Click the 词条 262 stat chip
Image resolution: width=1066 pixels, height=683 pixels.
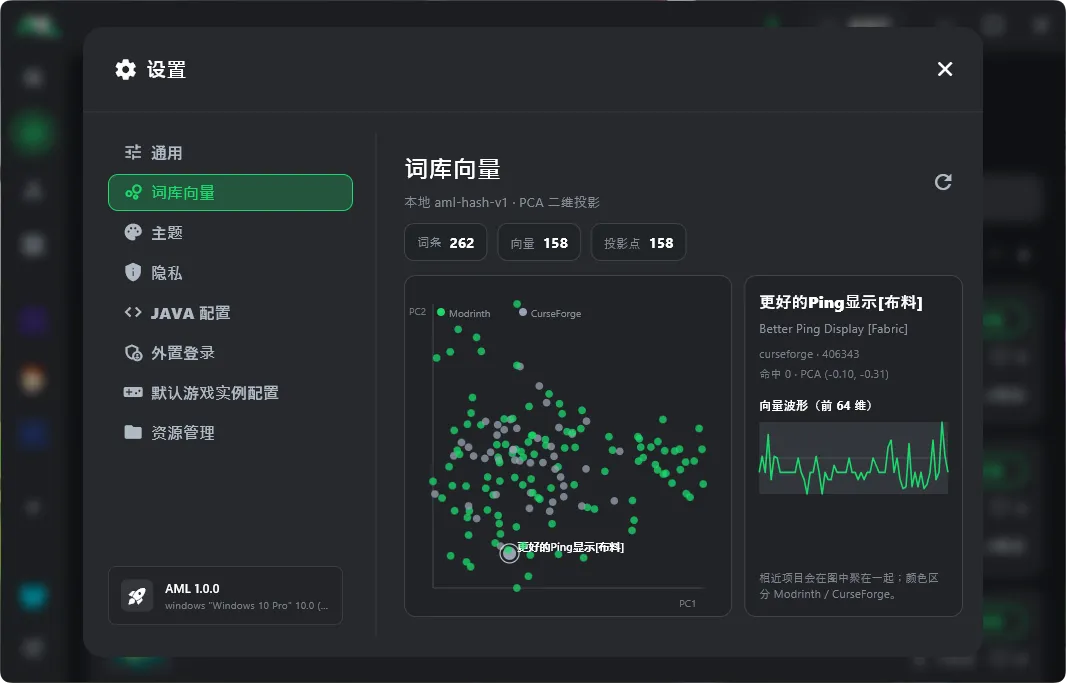446,243
